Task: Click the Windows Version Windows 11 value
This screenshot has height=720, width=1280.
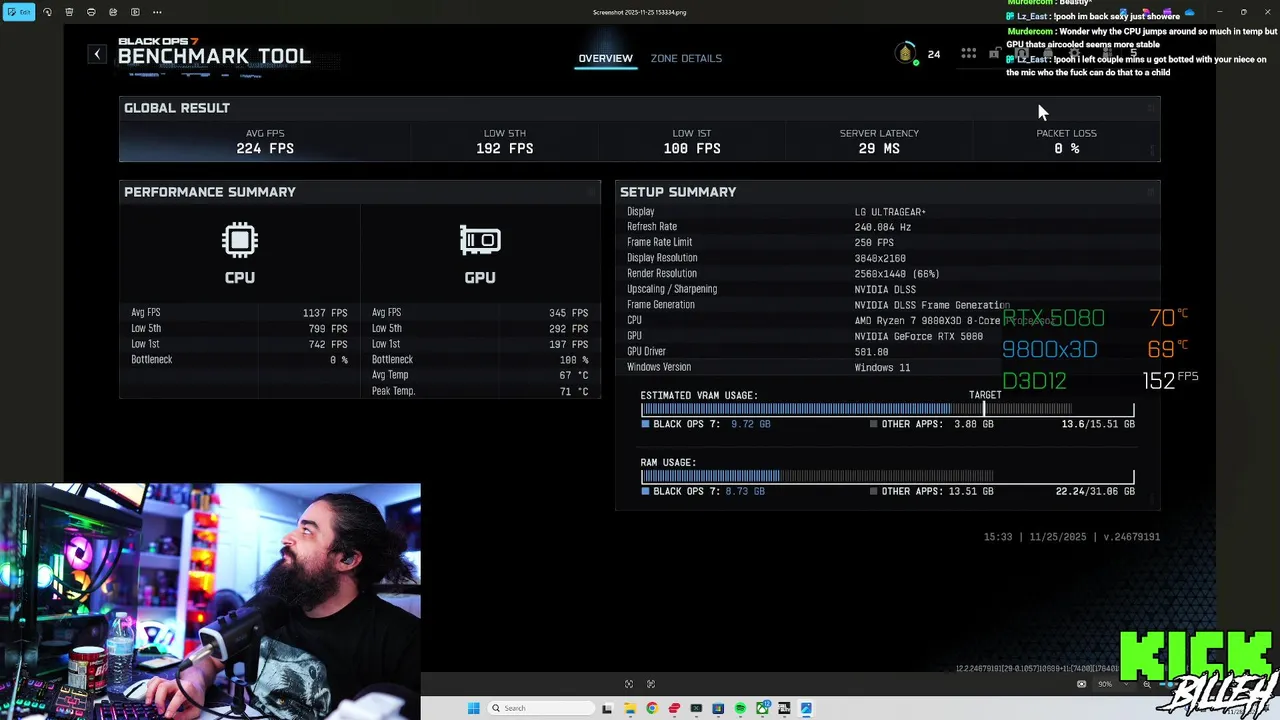Action: [882, 368]
